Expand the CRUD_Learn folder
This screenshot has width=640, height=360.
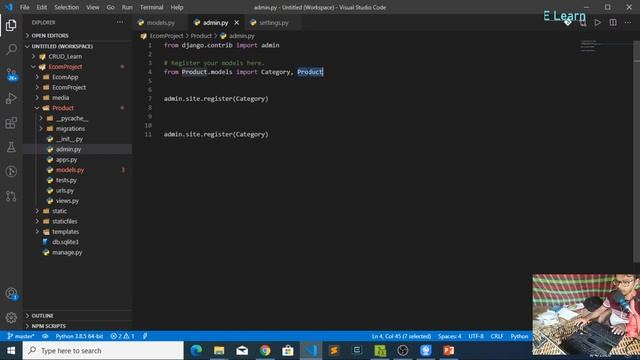pyautogui.click(x=65, y=56)
